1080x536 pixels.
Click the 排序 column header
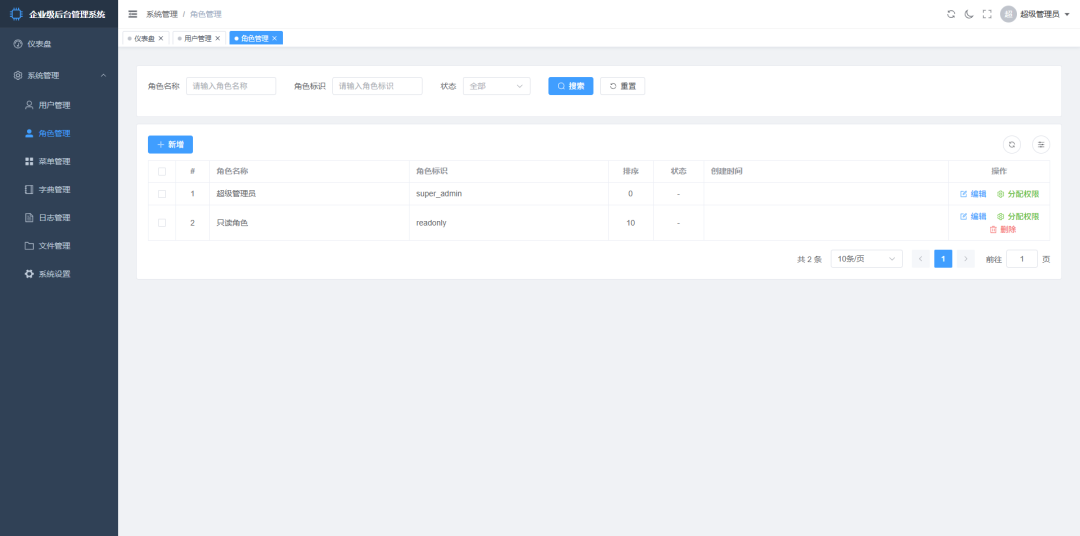click(631, 172)
